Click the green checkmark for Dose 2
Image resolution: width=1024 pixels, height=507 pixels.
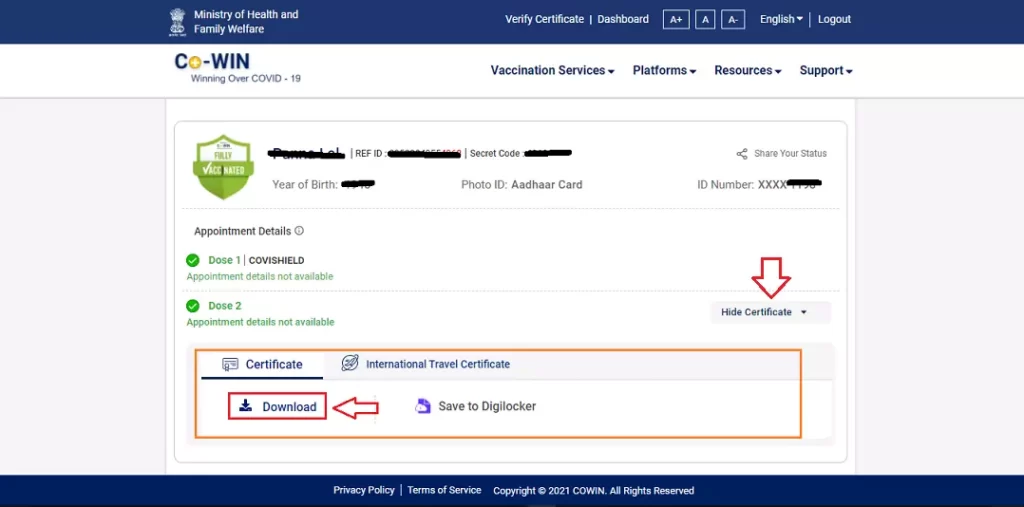click(x=193, y=306)
